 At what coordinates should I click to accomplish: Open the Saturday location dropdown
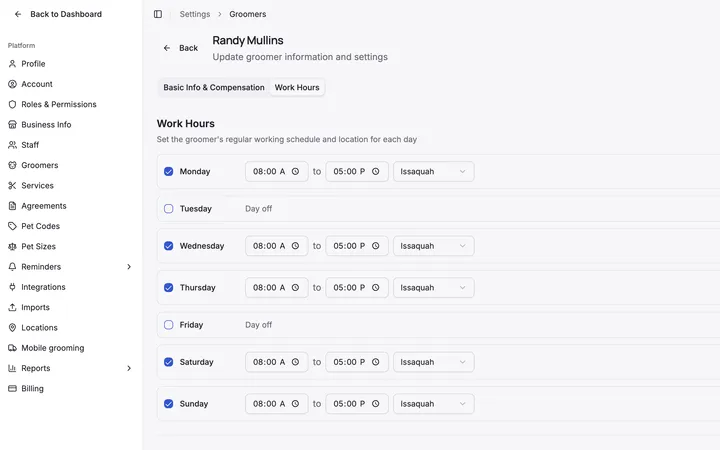pyautogui.click(x=433, y=362)
